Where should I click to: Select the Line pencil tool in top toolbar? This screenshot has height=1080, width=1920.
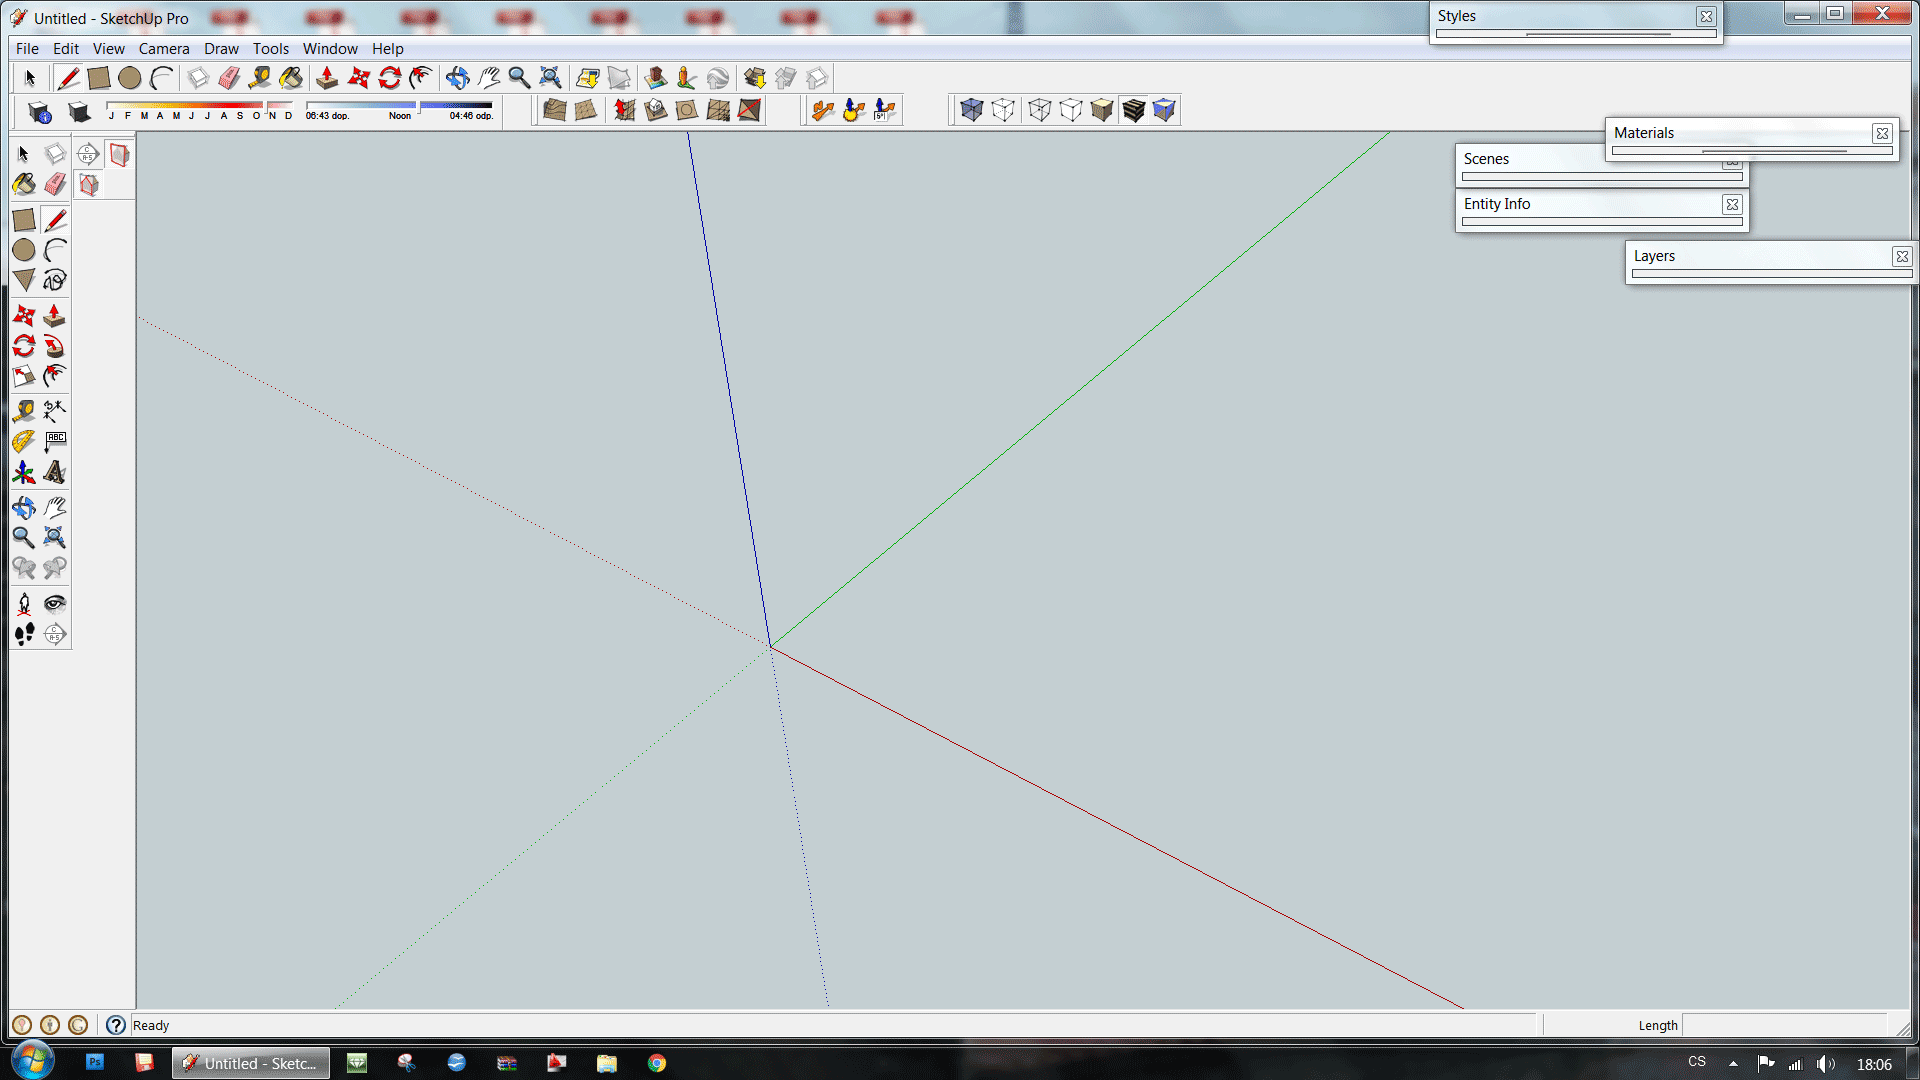[x=68, y=78]
